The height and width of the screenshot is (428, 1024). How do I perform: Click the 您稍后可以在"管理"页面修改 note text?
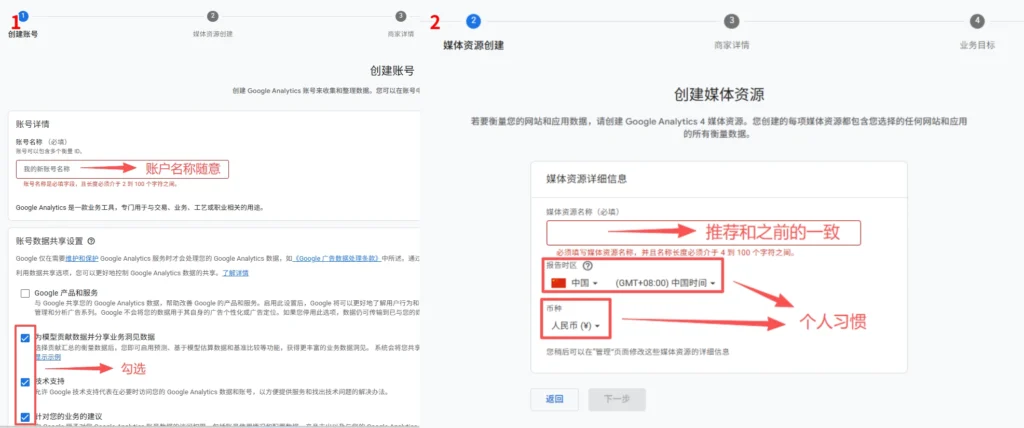(637, 352)
